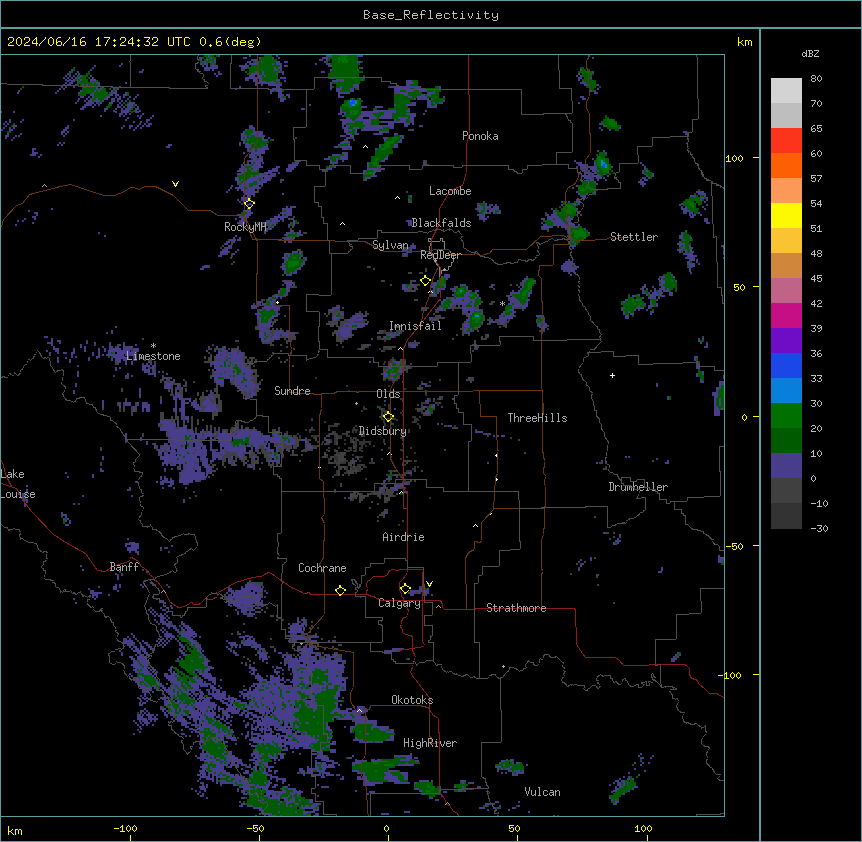Screen dimensions: 862x842
Task: Click the Olds town label
Action: click(388, 394)
